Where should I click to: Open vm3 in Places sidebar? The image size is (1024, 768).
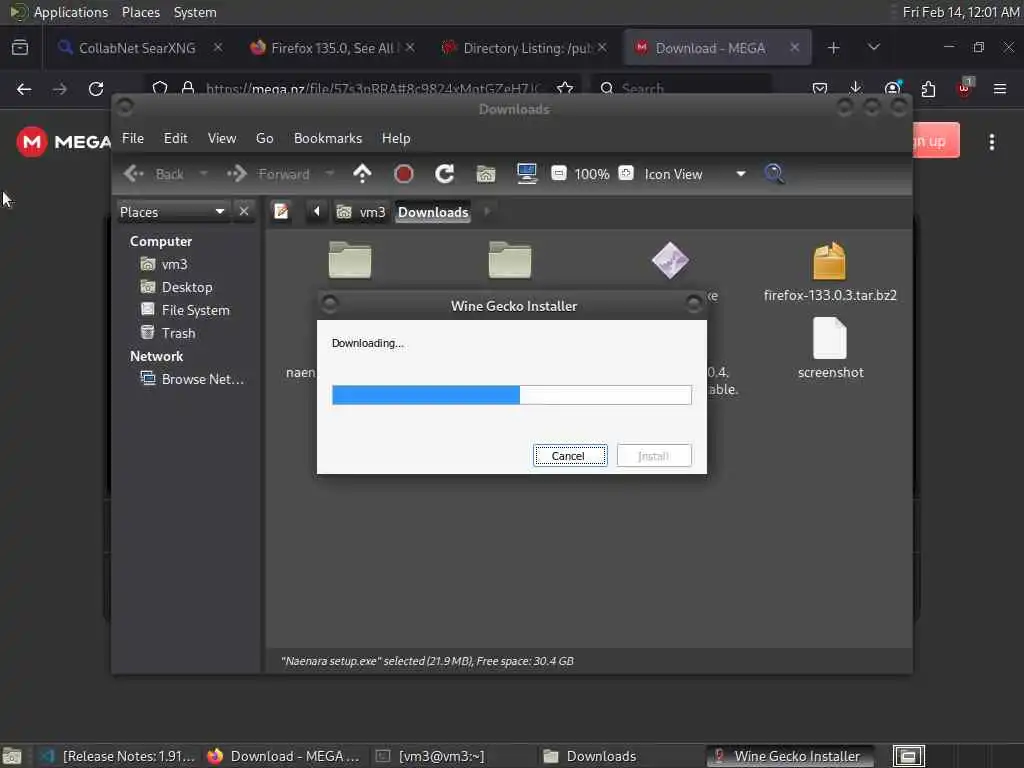pos(165,264)
